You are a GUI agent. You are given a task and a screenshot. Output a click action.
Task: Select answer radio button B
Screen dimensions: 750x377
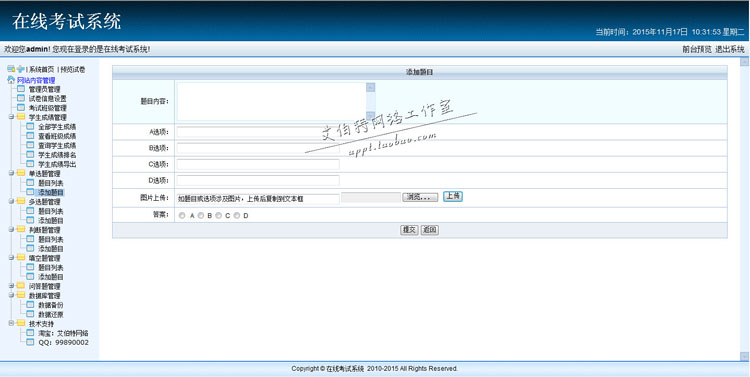click(x=201, y=216)
